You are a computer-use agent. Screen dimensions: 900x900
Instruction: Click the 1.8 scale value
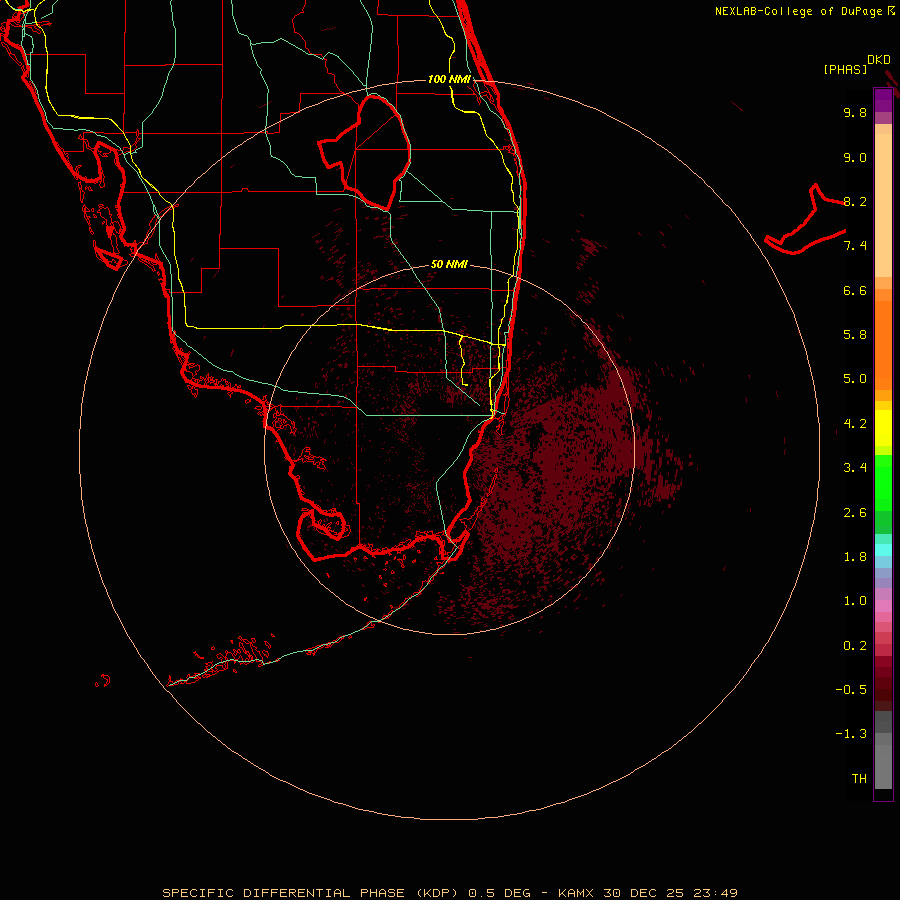pyautogui.click(x=855, y=557)
